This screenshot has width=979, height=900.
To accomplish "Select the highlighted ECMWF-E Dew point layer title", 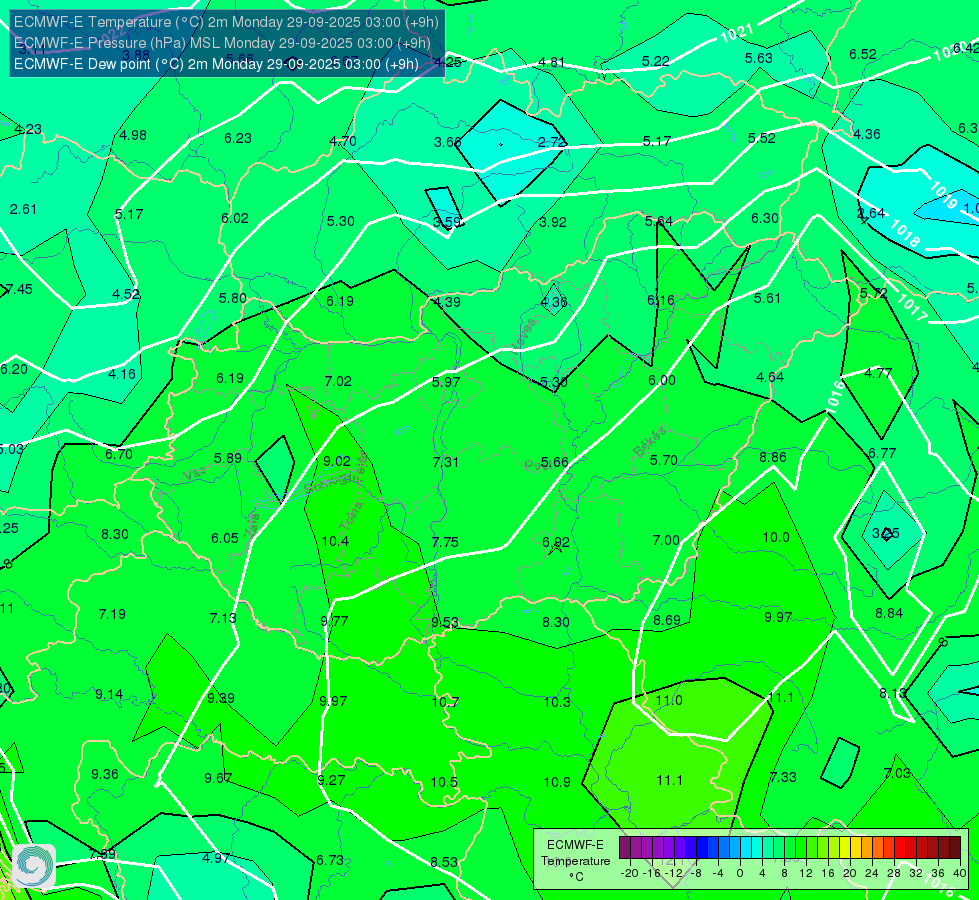I will [216, 64].
